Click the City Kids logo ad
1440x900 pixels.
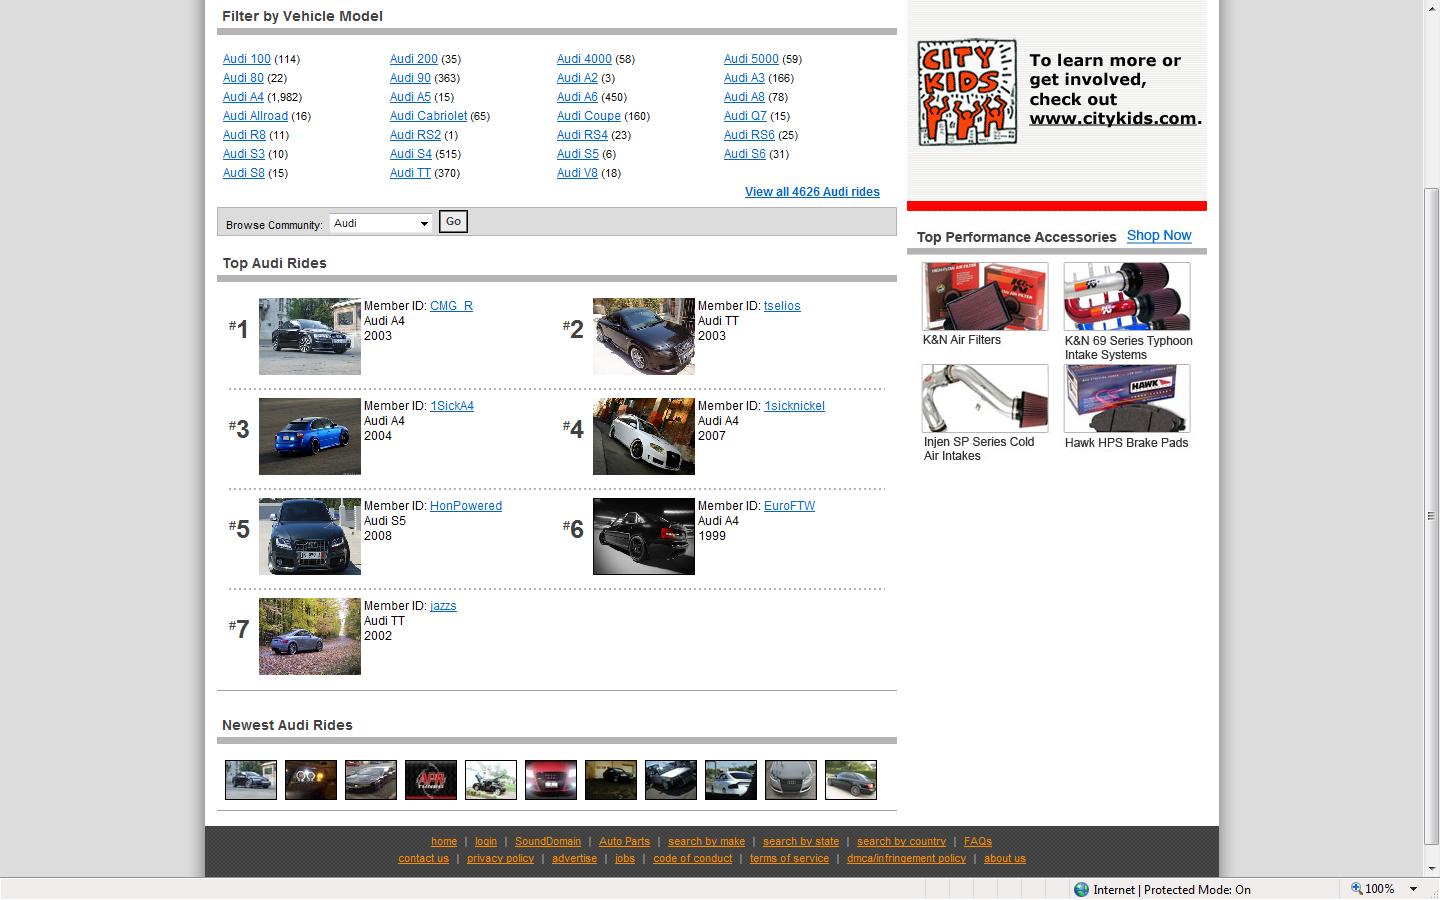967,92
